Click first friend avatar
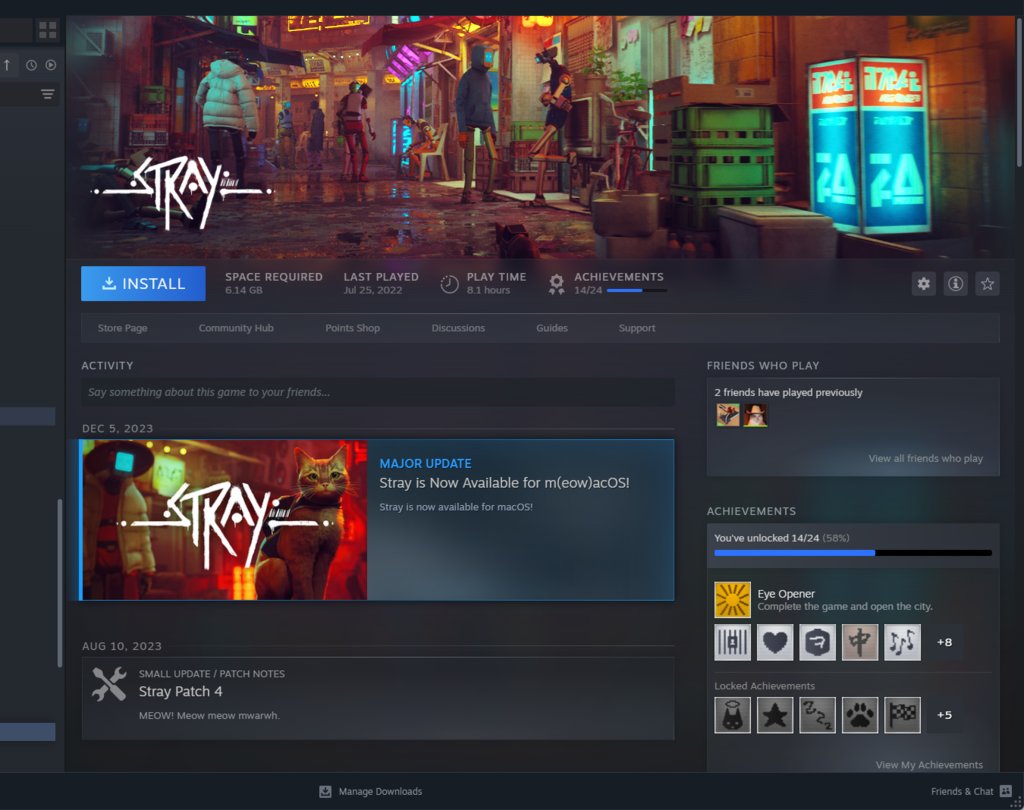 click(x=728, y=415)
